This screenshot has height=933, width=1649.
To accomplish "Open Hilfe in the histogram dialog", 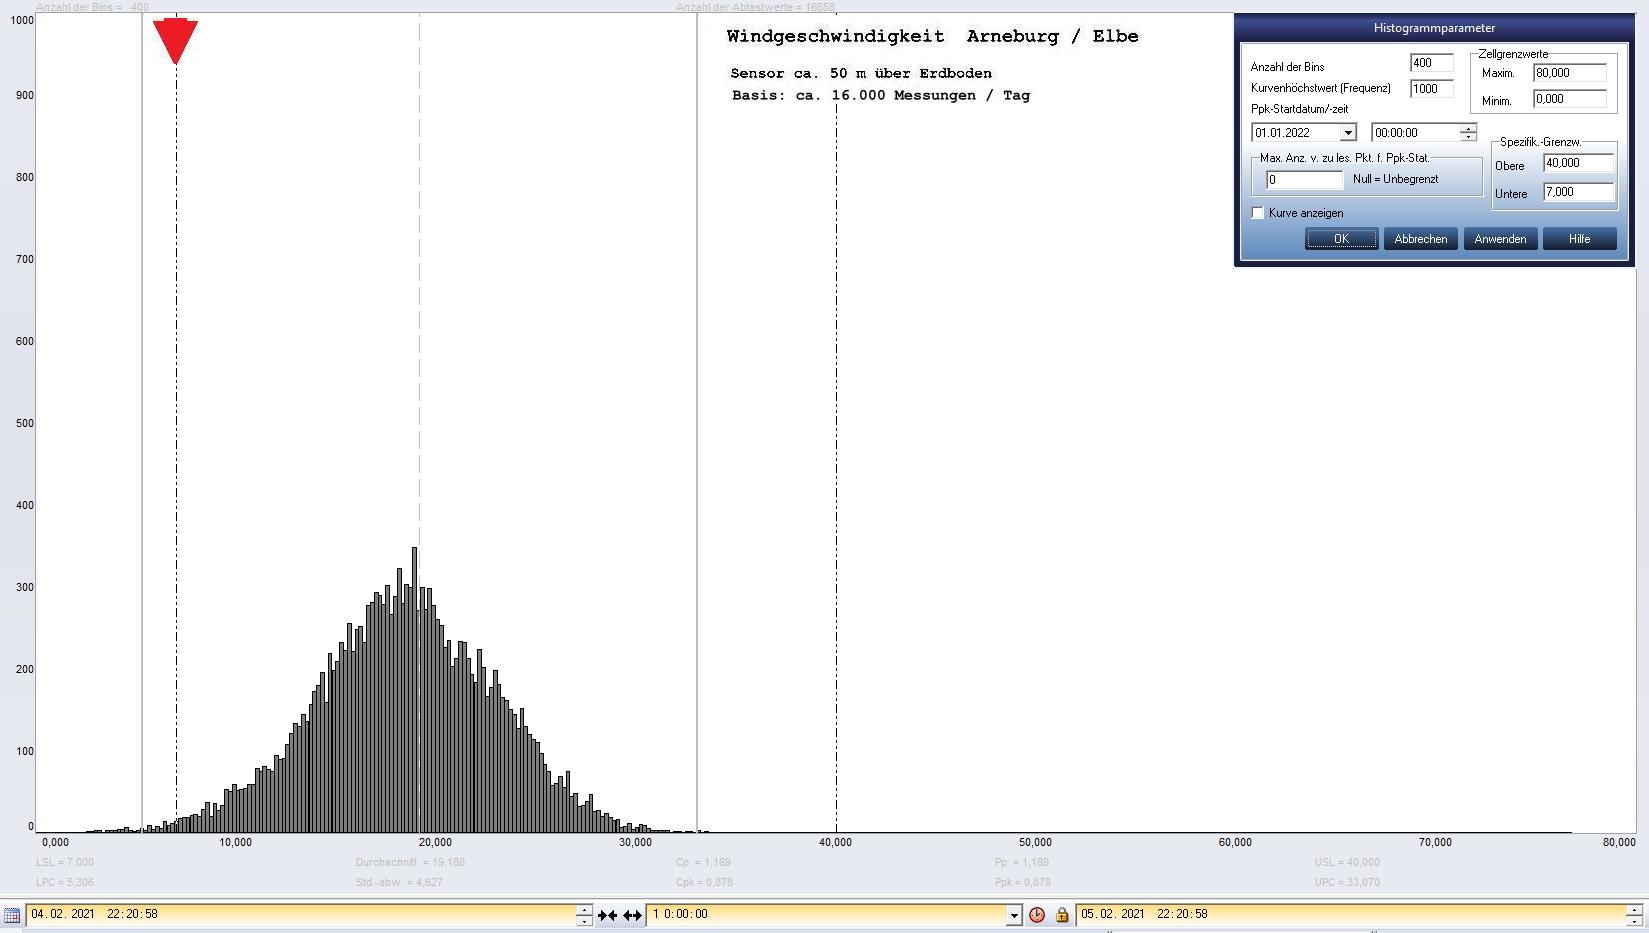I will pyautogui.click(x=1579, y=239).
